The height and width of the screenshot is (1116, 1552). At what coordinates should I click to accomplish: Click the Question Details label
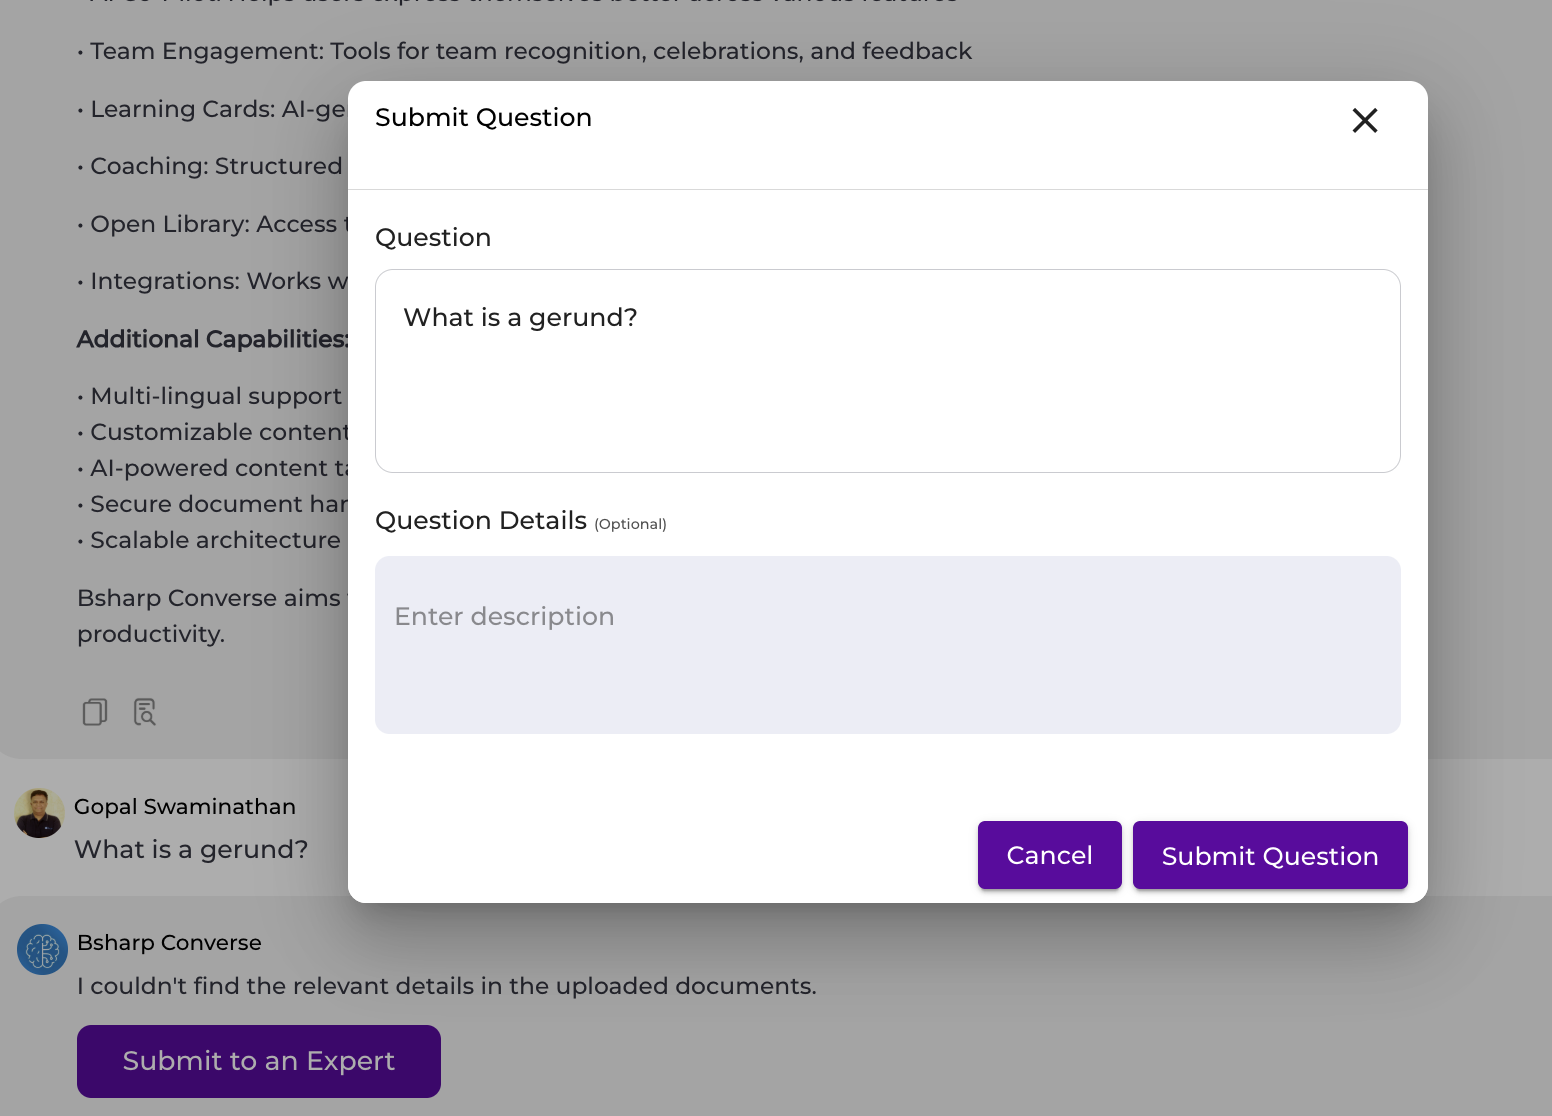(x=481, y=520)
